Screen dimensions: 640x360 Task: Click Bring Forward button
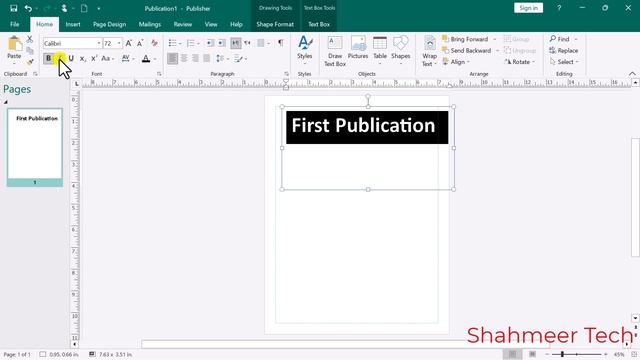(x=465, y=39)
